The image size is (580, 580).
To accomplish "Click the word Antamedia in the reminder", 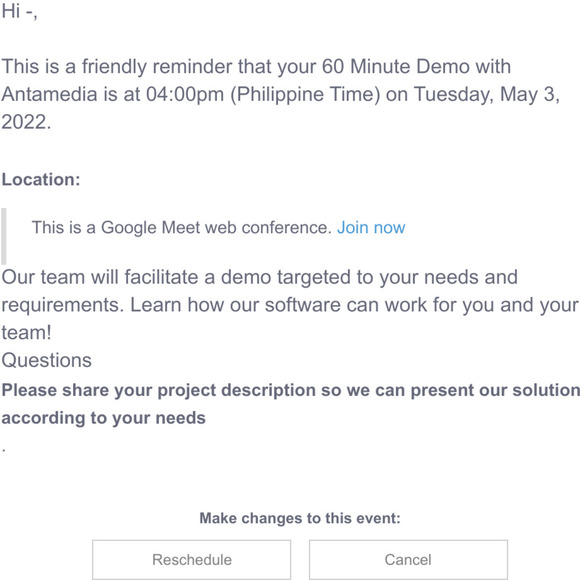I will (50, 94).
